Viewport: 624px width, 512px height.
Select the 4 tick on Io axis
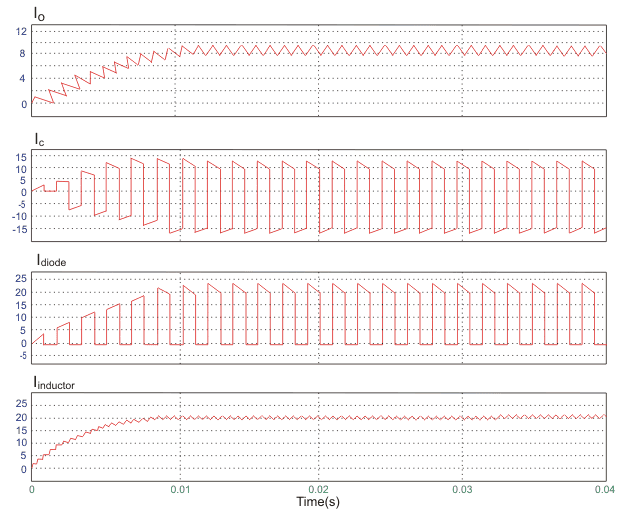[22, 79]
